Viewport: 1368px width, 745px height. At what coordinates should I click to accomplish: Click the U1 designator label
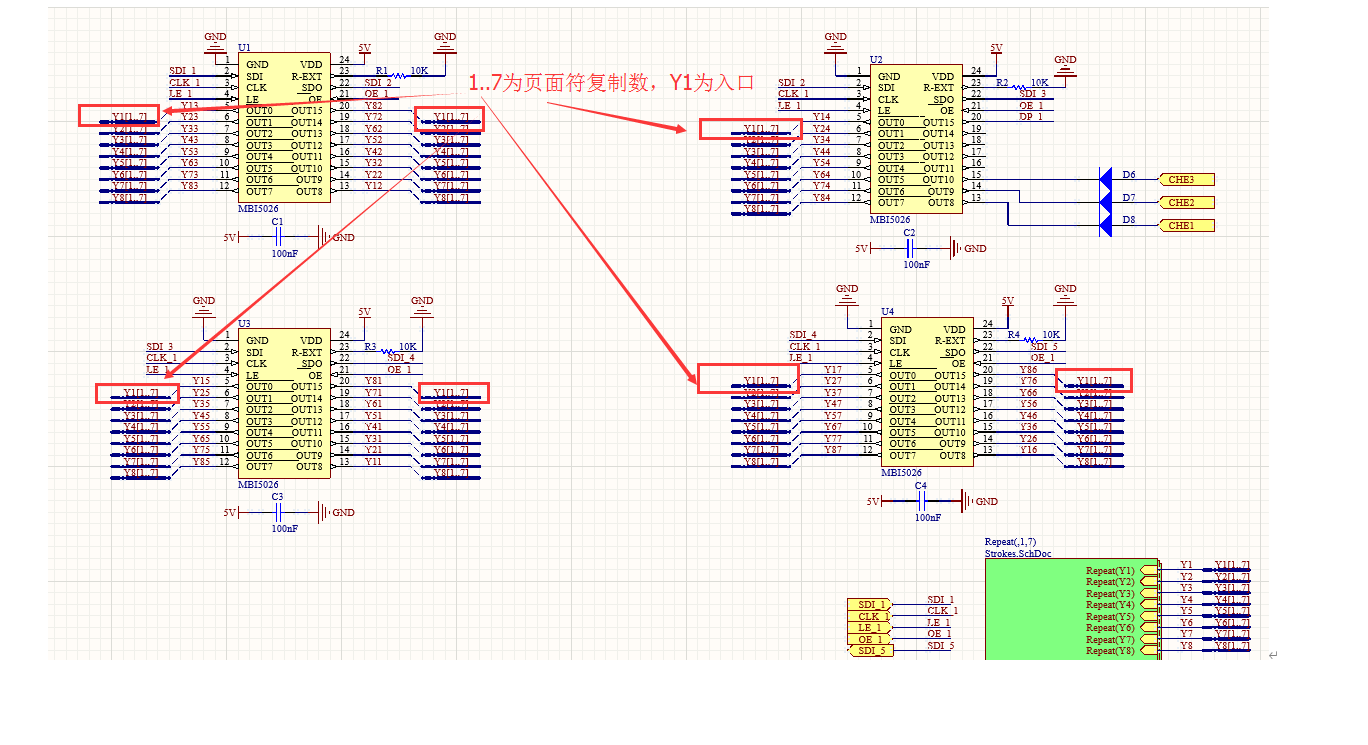(x=245, y=48)
